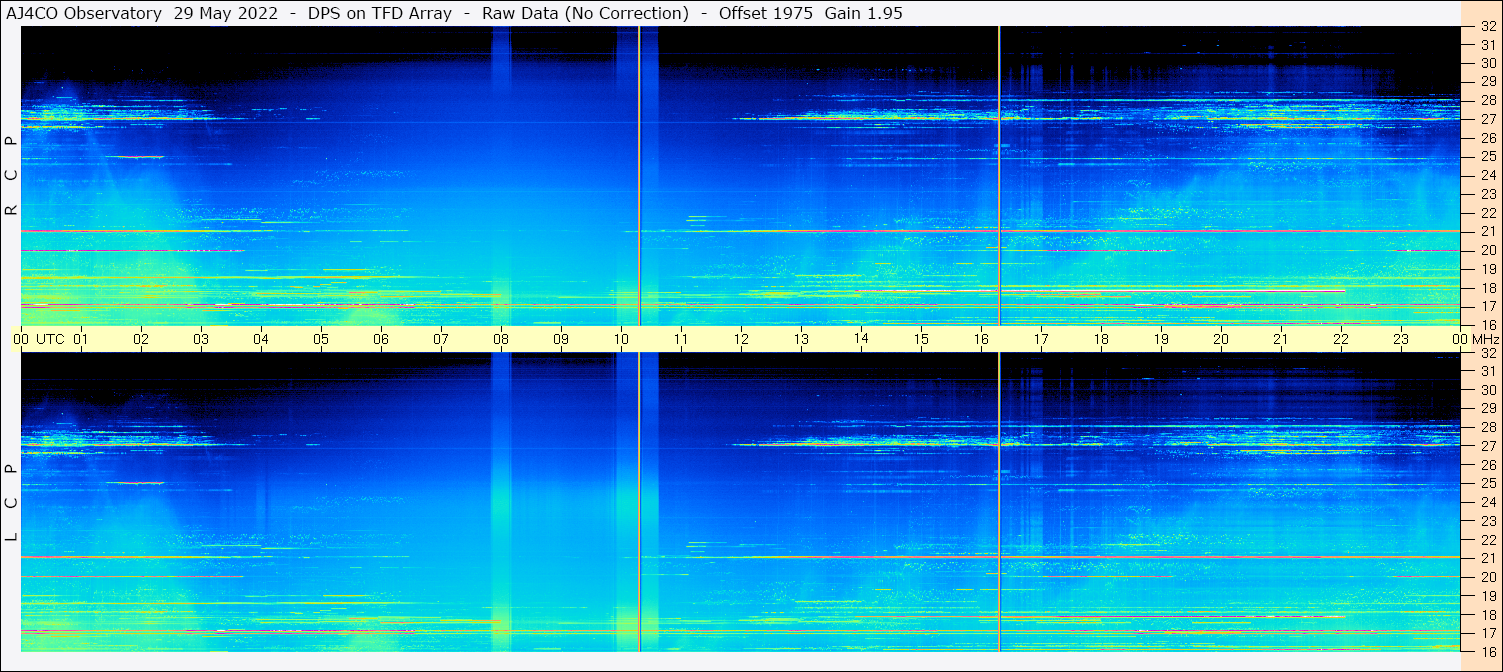Click the 06 hour tick label
The image size is (1503, 672).
click(x=381, y=339)
